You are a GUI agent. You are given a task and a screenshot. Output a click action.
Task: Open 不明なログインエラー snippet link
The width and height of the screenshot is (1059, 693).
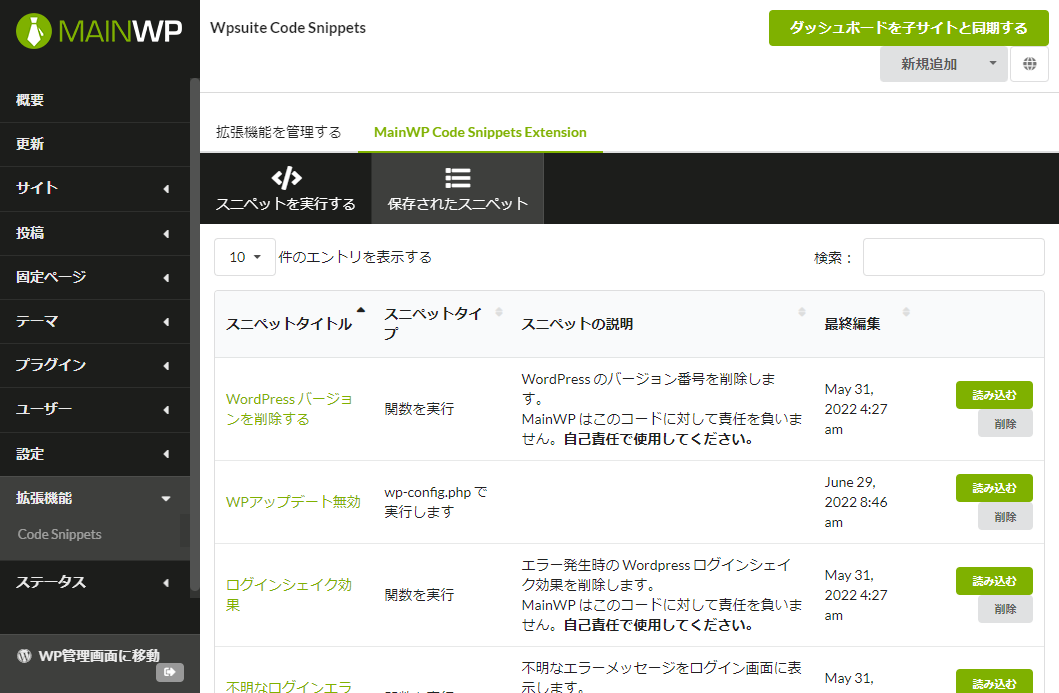pos(289,686)
